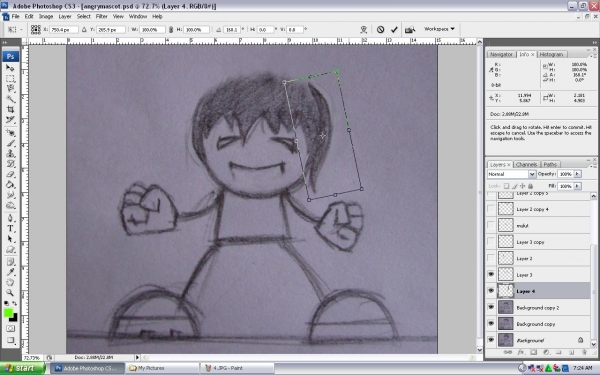Open the blend mode Normal dropdown

tap(512, 174)
